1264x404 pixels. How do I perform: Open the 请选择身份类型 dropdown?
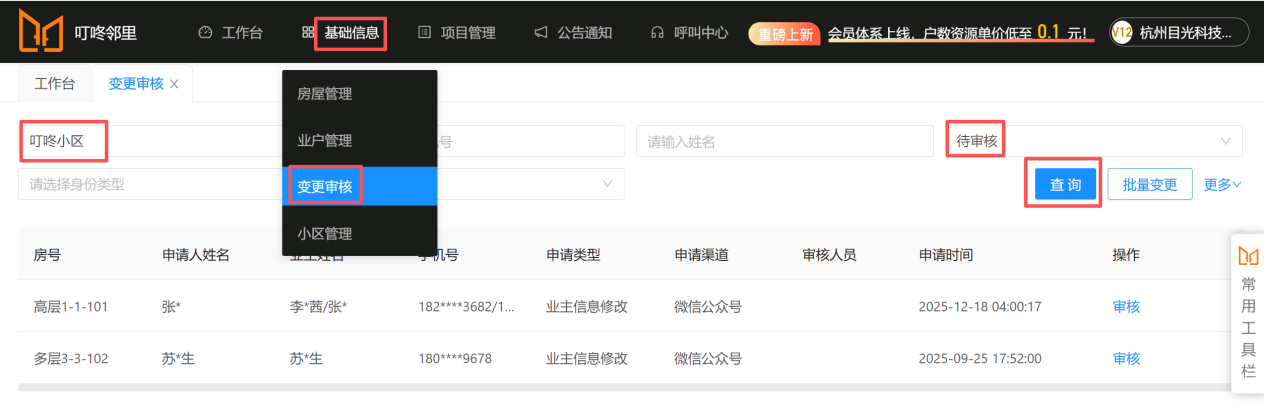tap(150, 185)
